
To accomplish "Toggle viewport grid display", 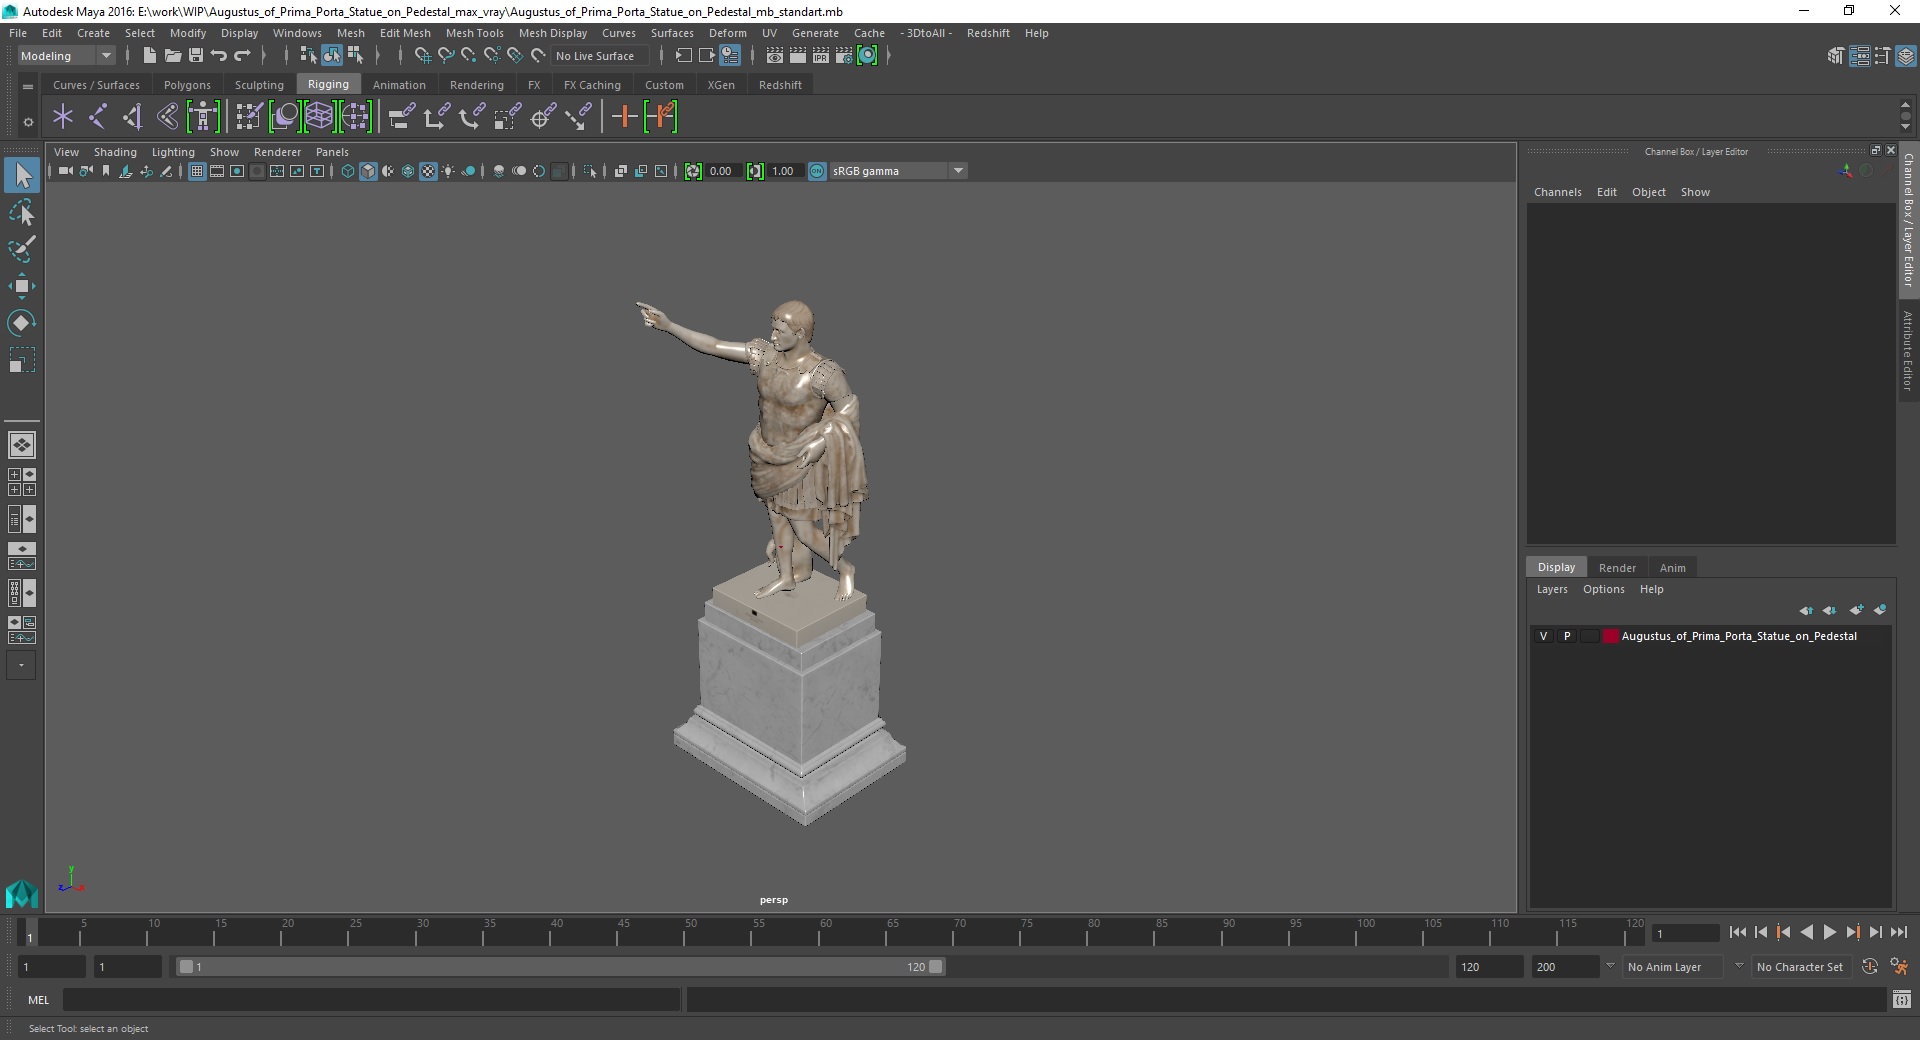I will point(197,171).
